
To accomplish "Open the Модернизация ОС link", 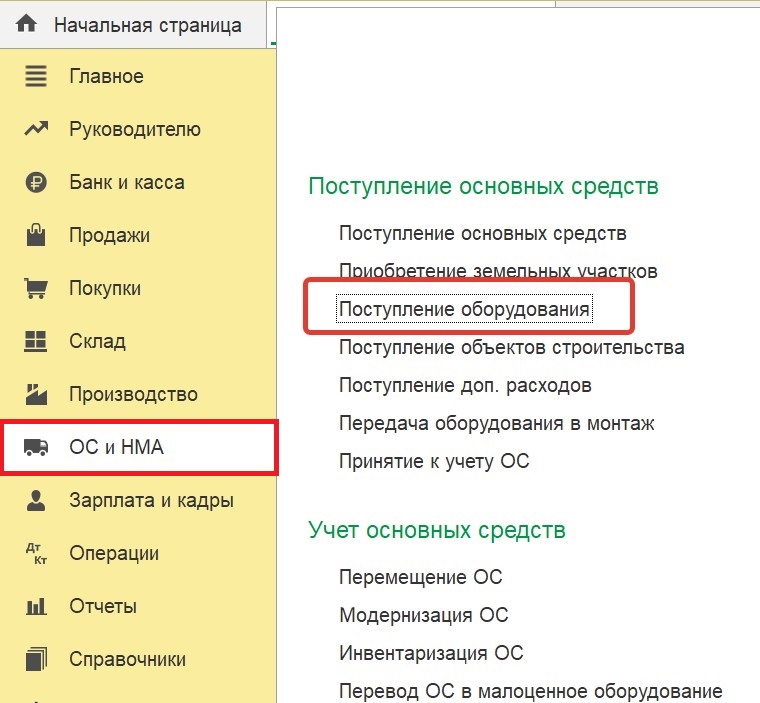I will coord(424,615).
